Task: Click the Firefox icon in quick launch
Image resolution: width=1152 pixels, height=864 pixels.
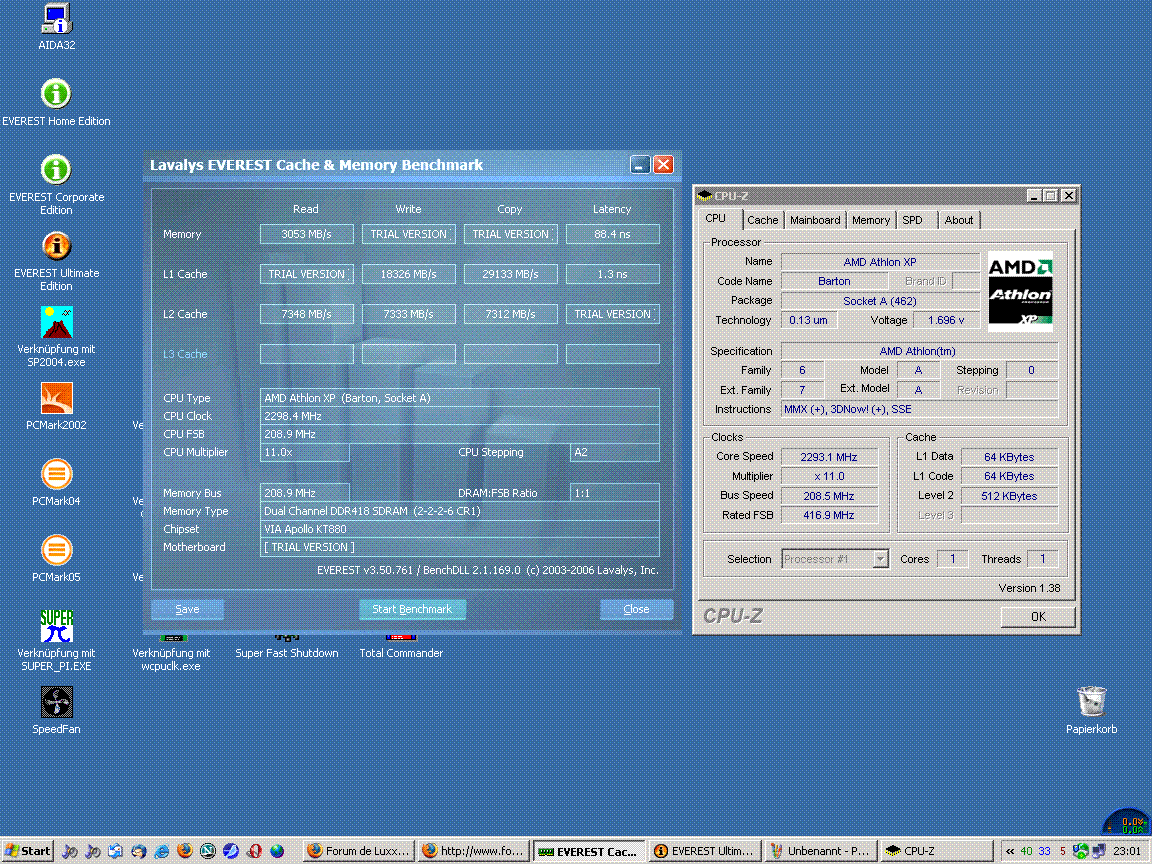Action: pos(185,851)
